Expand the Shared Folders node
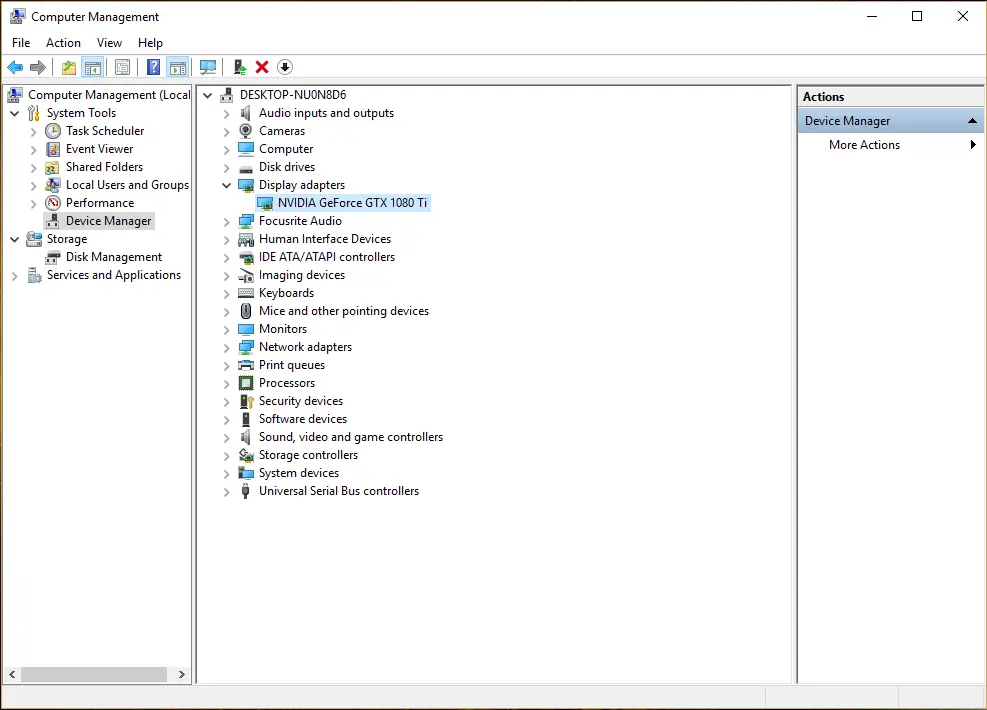This screenshot has height=710, width=987. (x=34, y=167)
